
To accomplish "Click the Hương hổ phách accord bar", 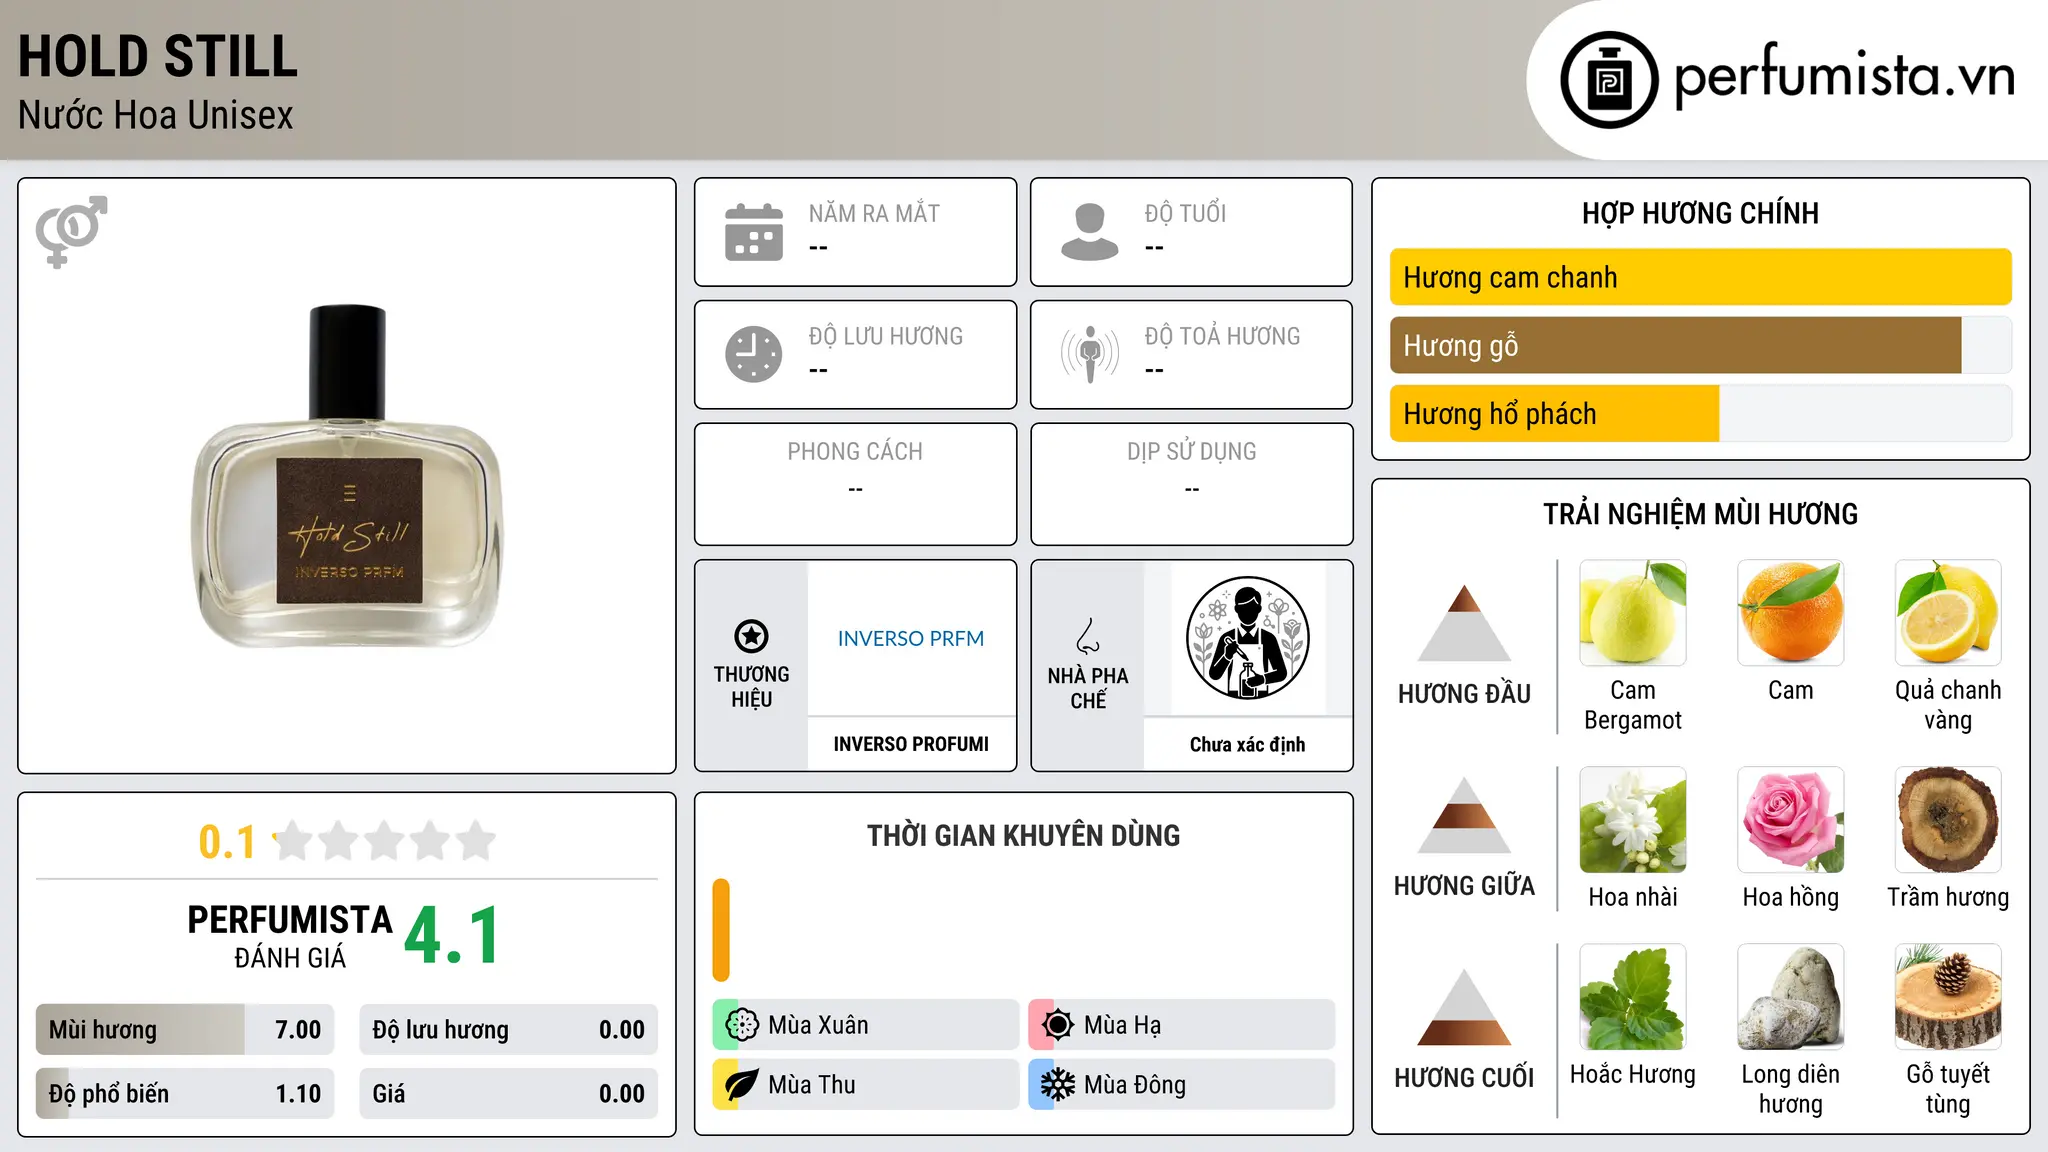I will coord(1700,413).
